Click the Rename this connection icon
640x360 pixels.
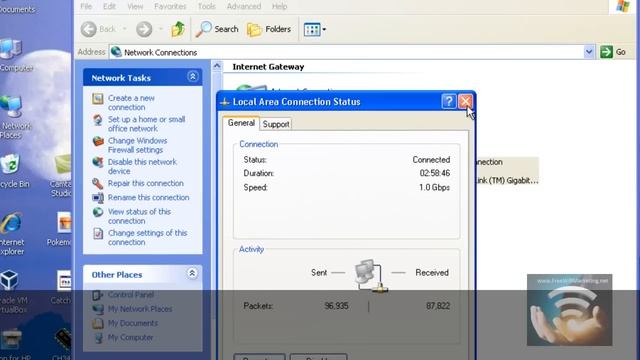click(x=98, y=198)
